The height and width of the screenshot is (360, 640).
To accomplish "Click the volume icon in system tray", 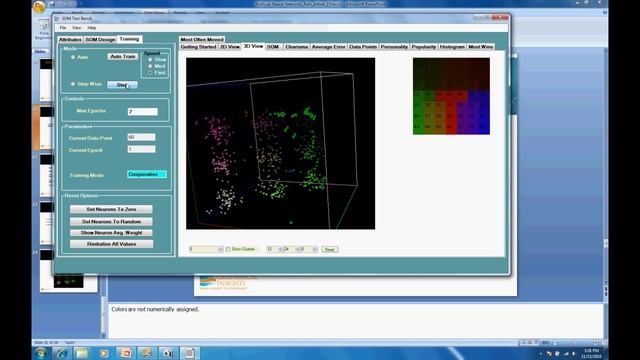I will point(573,354).
